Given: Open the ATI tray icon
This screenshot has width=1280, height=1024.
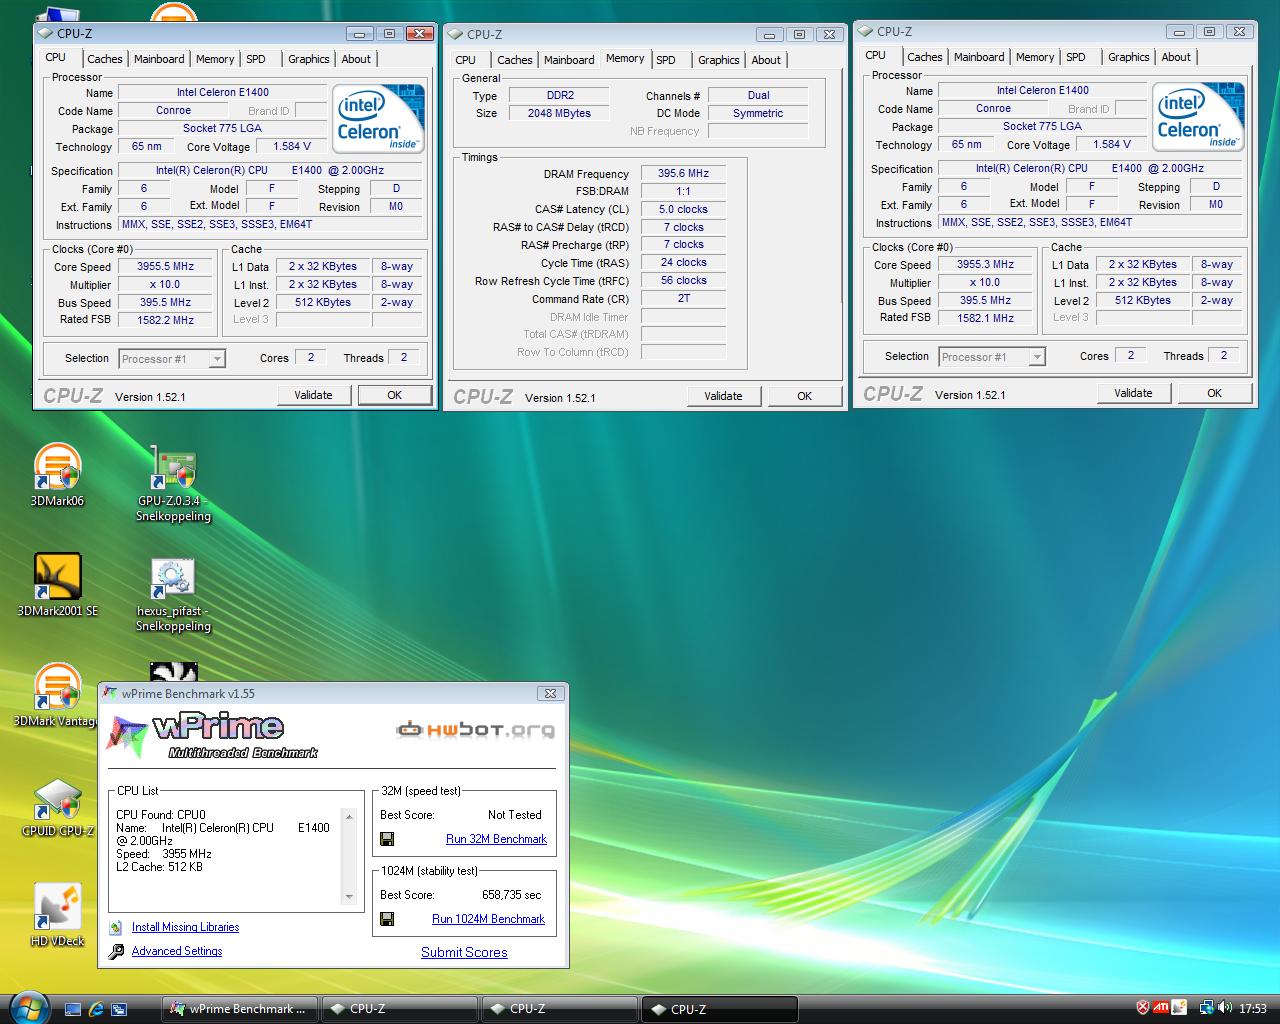Looking at the screenshot, I should click(1161, 1008).
